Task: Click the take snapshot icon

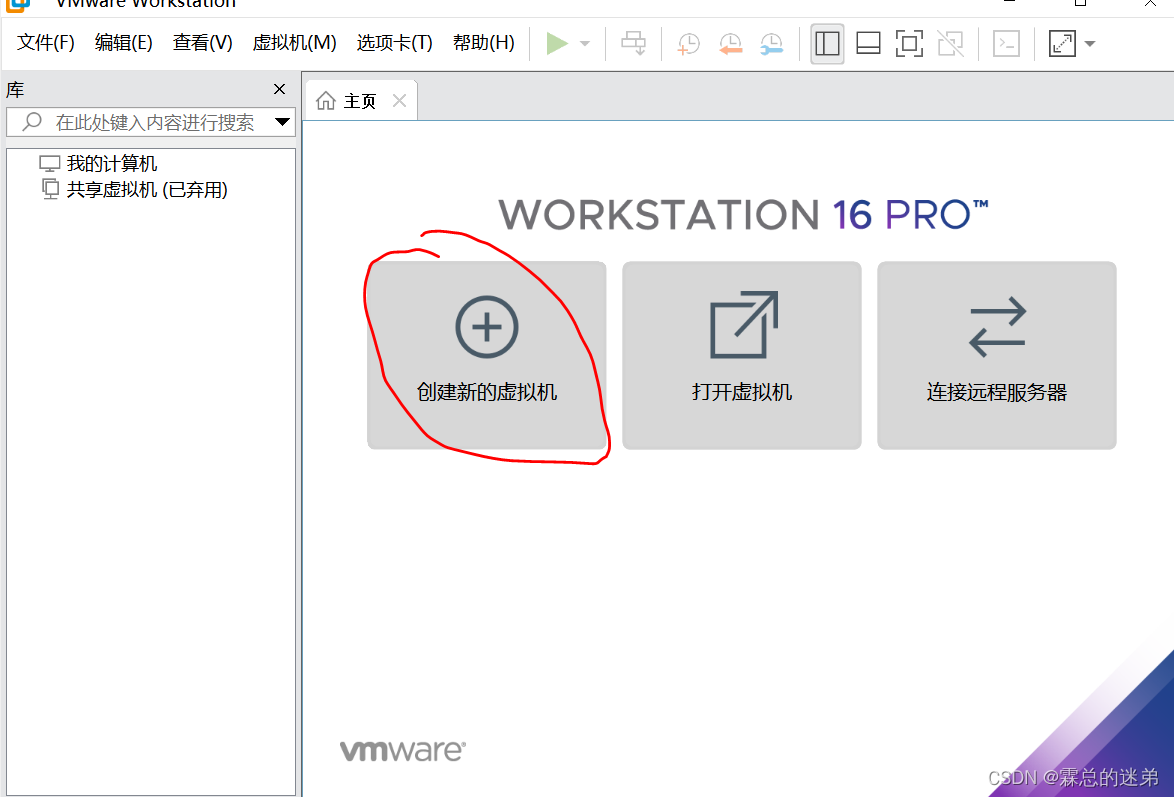Action: 688,43
